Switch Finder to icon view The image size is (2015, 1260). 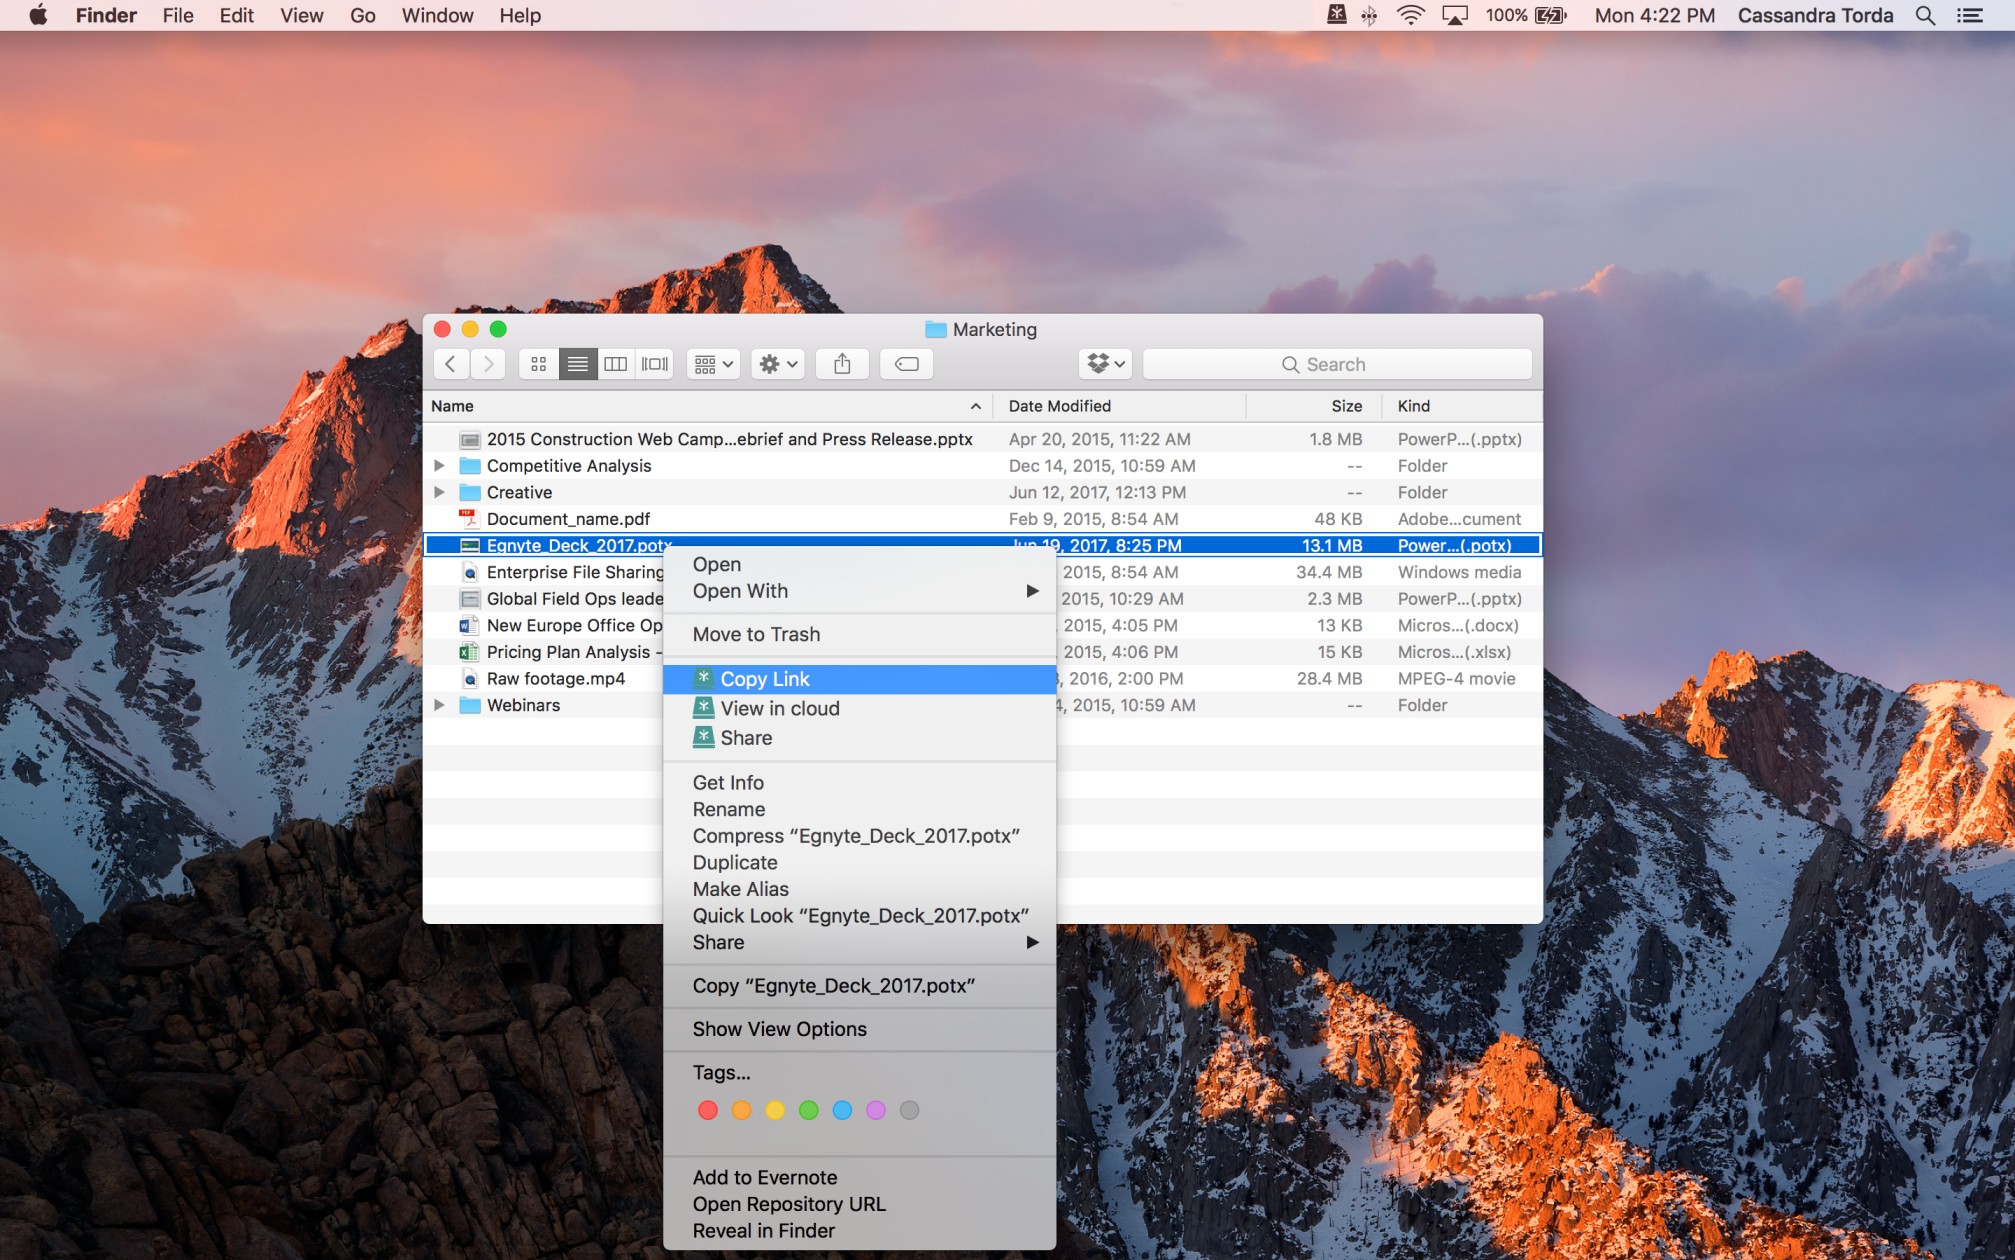point(538,364)
